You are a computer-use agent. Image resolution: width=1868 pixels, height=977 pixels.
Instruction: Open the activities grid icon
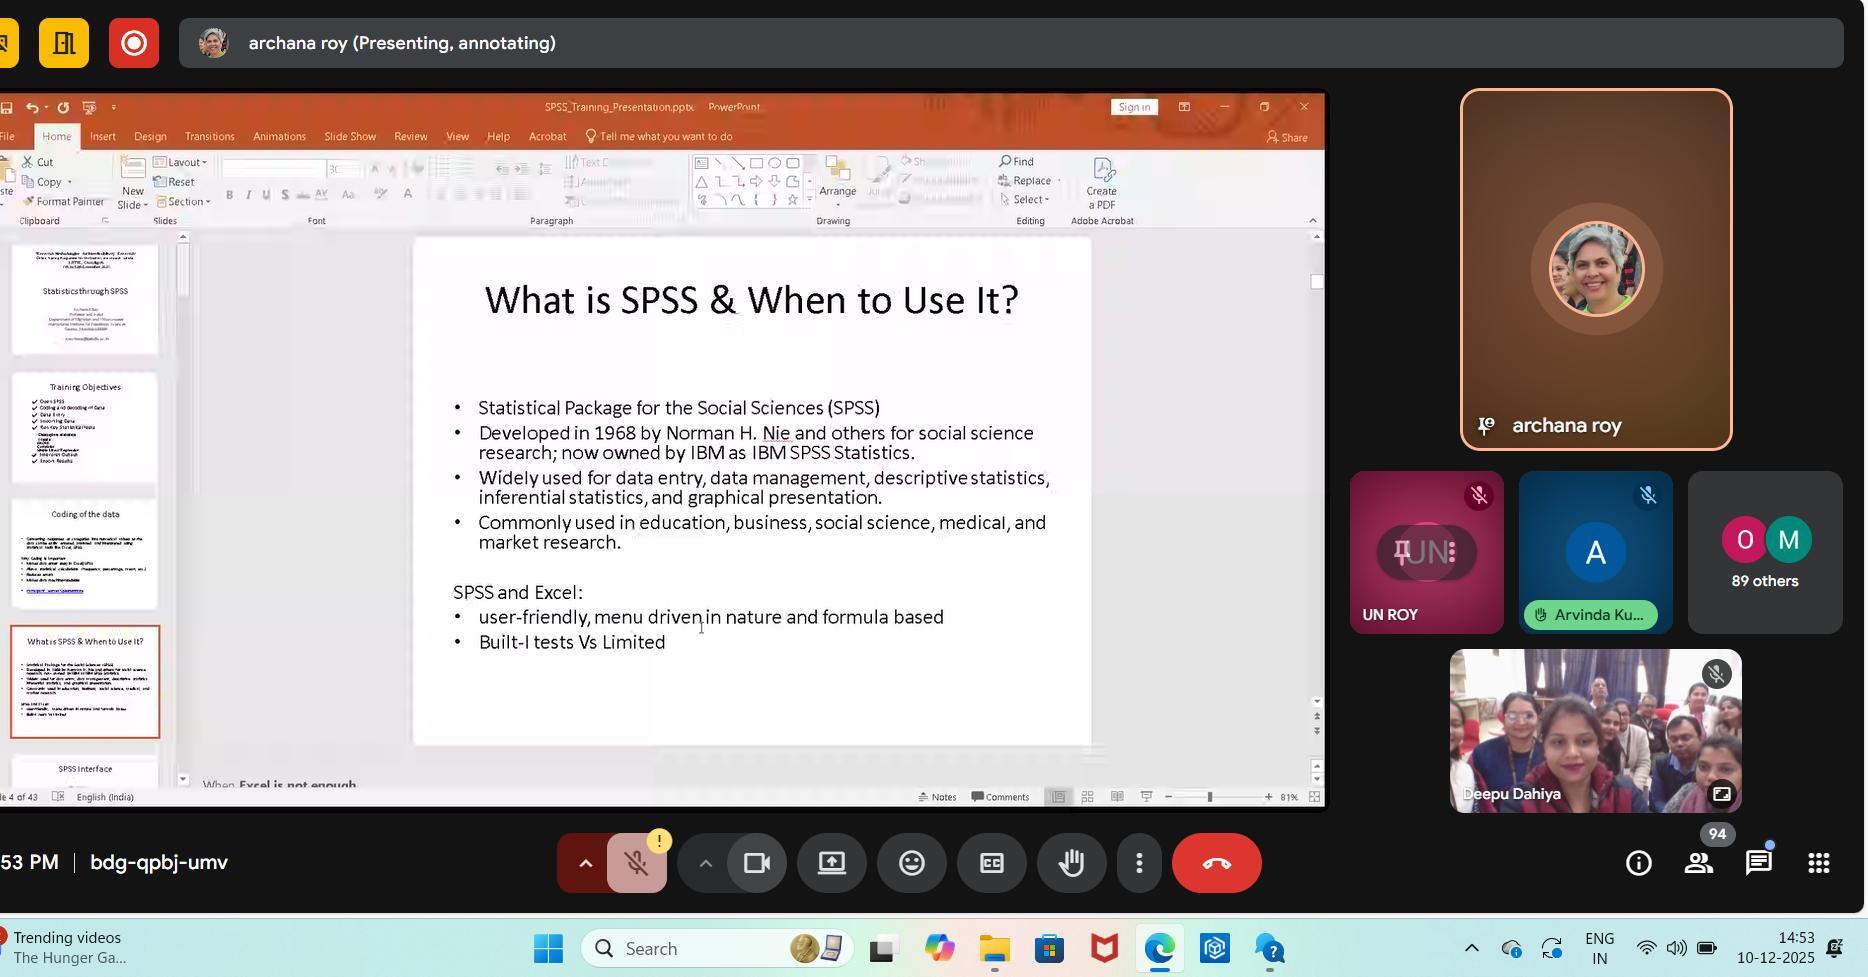point(1818,863)
